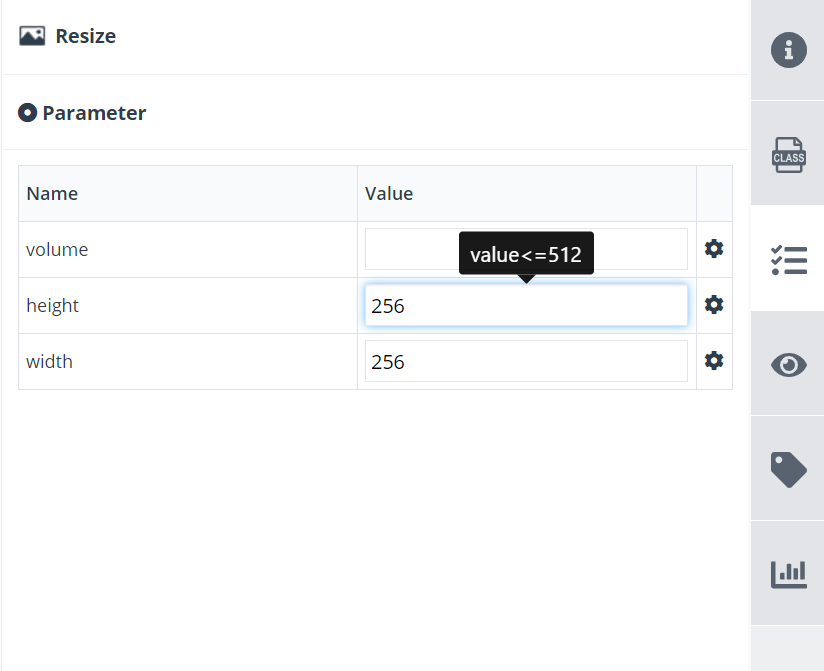Click the gear icon for volume
This screenshot has width=824, height=671.
(714, 249)
